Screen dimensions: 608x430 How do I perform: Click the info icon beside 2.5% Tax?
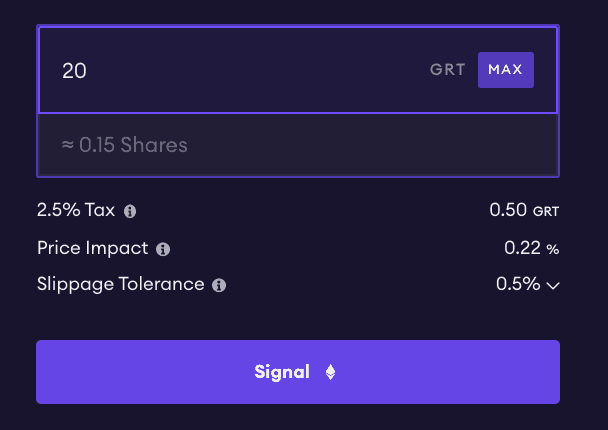point(130,211)
